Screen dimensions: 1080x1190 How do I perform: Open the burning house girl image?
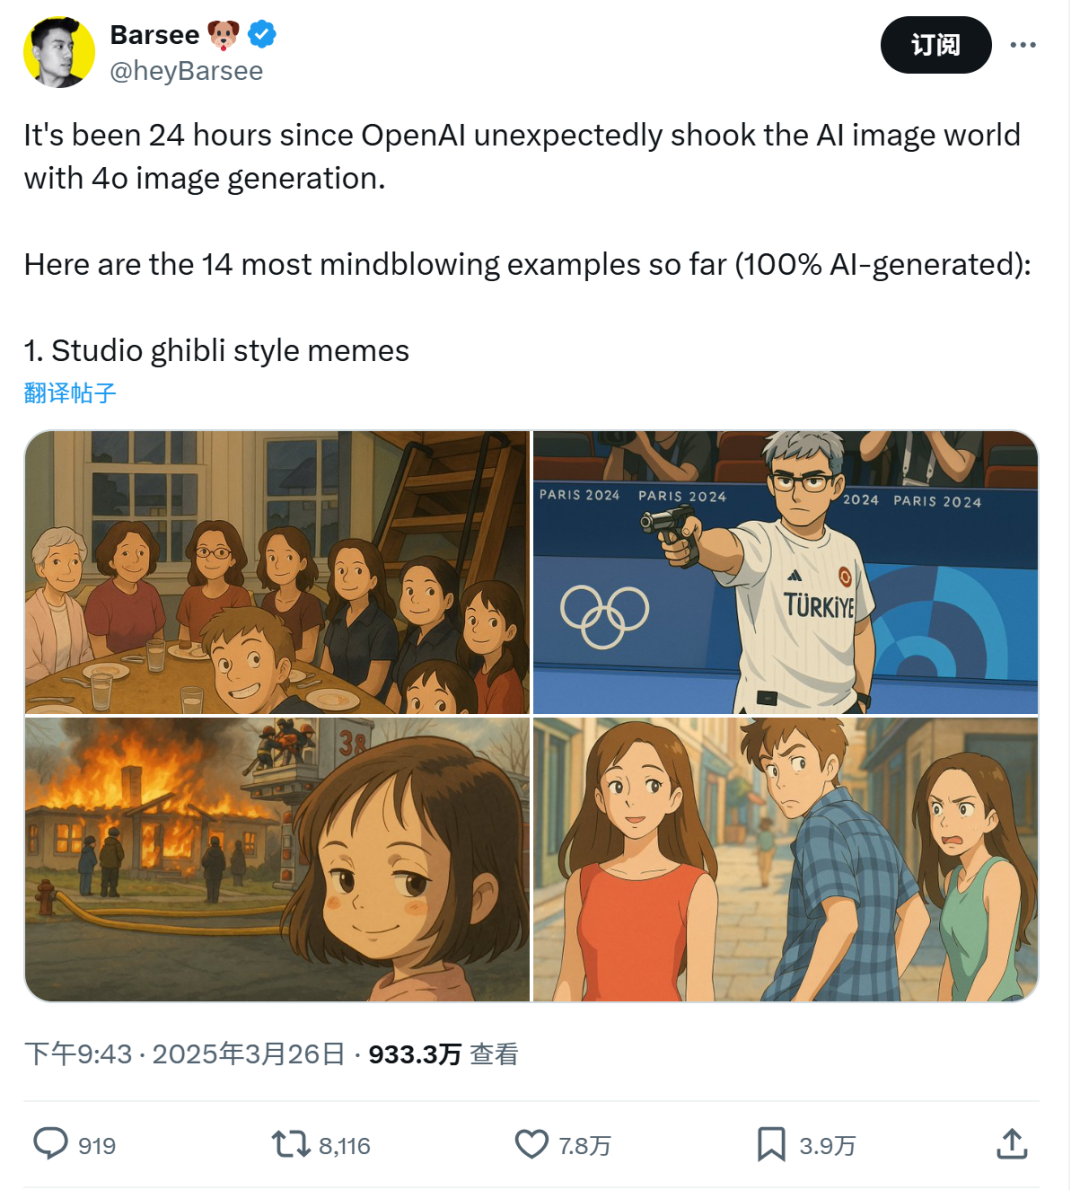[277, 859]
